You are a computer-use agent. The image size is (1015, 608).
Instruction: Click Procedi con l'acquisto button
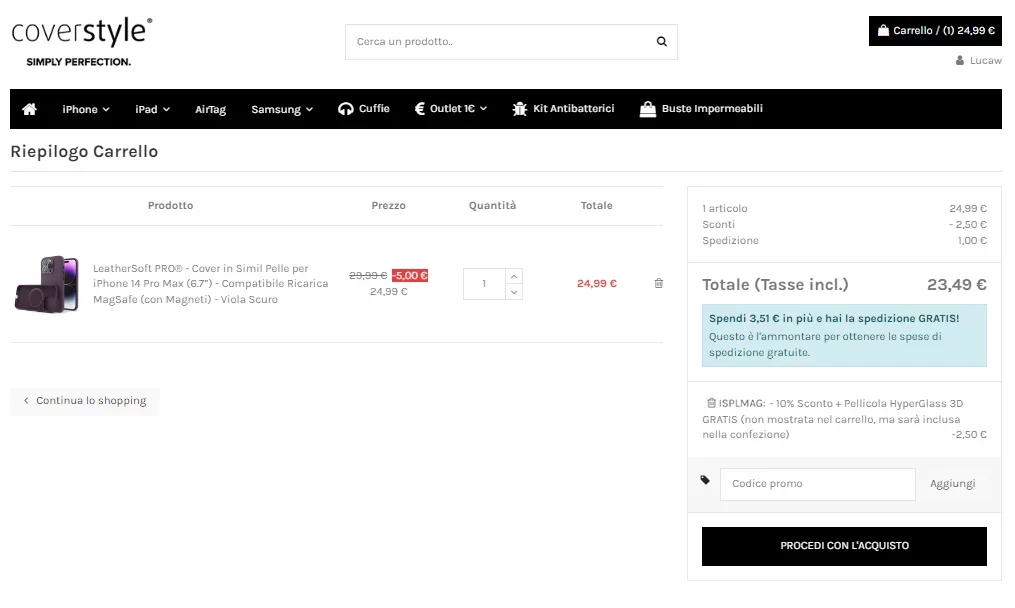point(844,546)
